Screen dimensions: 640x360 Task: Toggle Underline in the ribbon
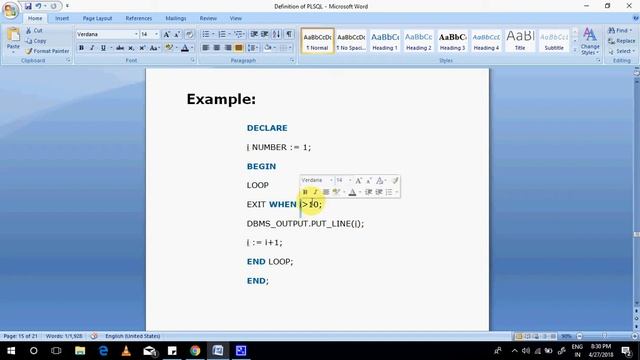(103, 48)
